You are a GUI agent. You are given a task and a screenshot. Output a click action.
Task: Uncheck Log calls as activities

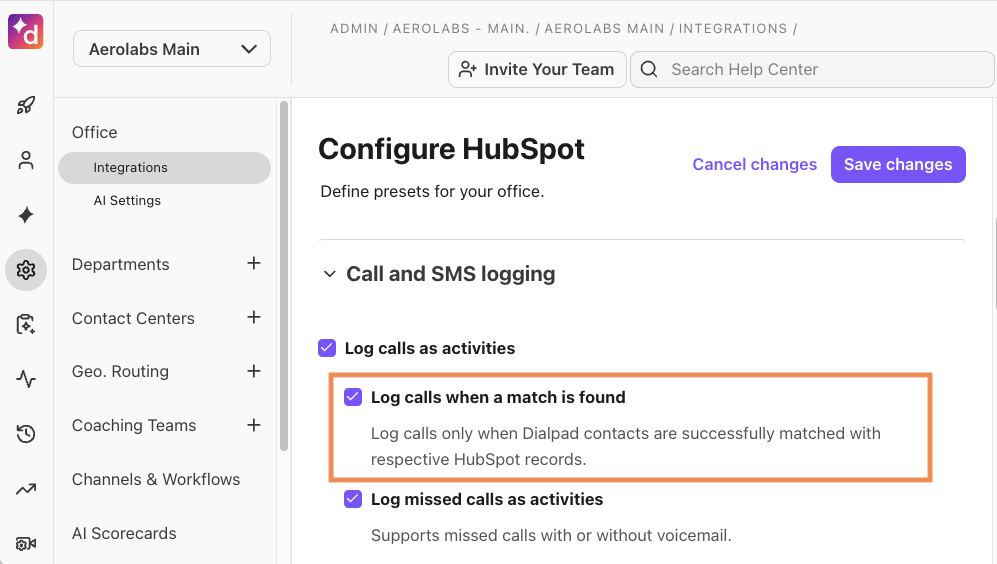point(327,348)
